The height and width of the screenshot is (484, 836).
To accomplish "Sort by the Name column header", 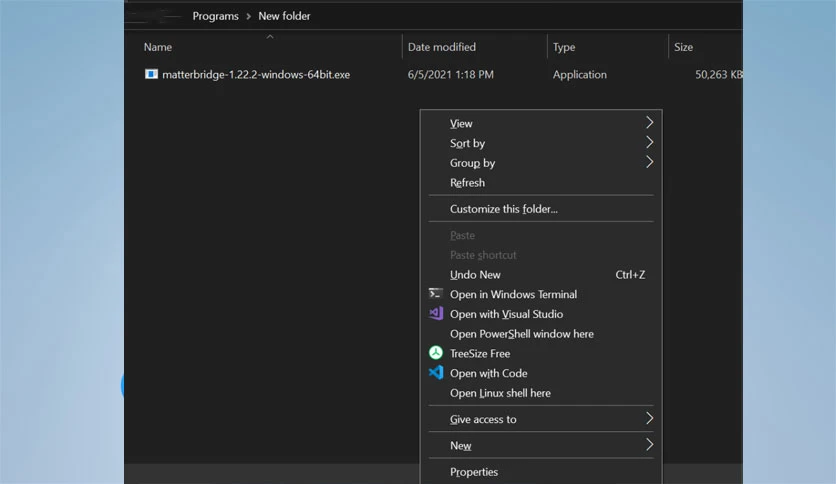I will tap(158, 47).
